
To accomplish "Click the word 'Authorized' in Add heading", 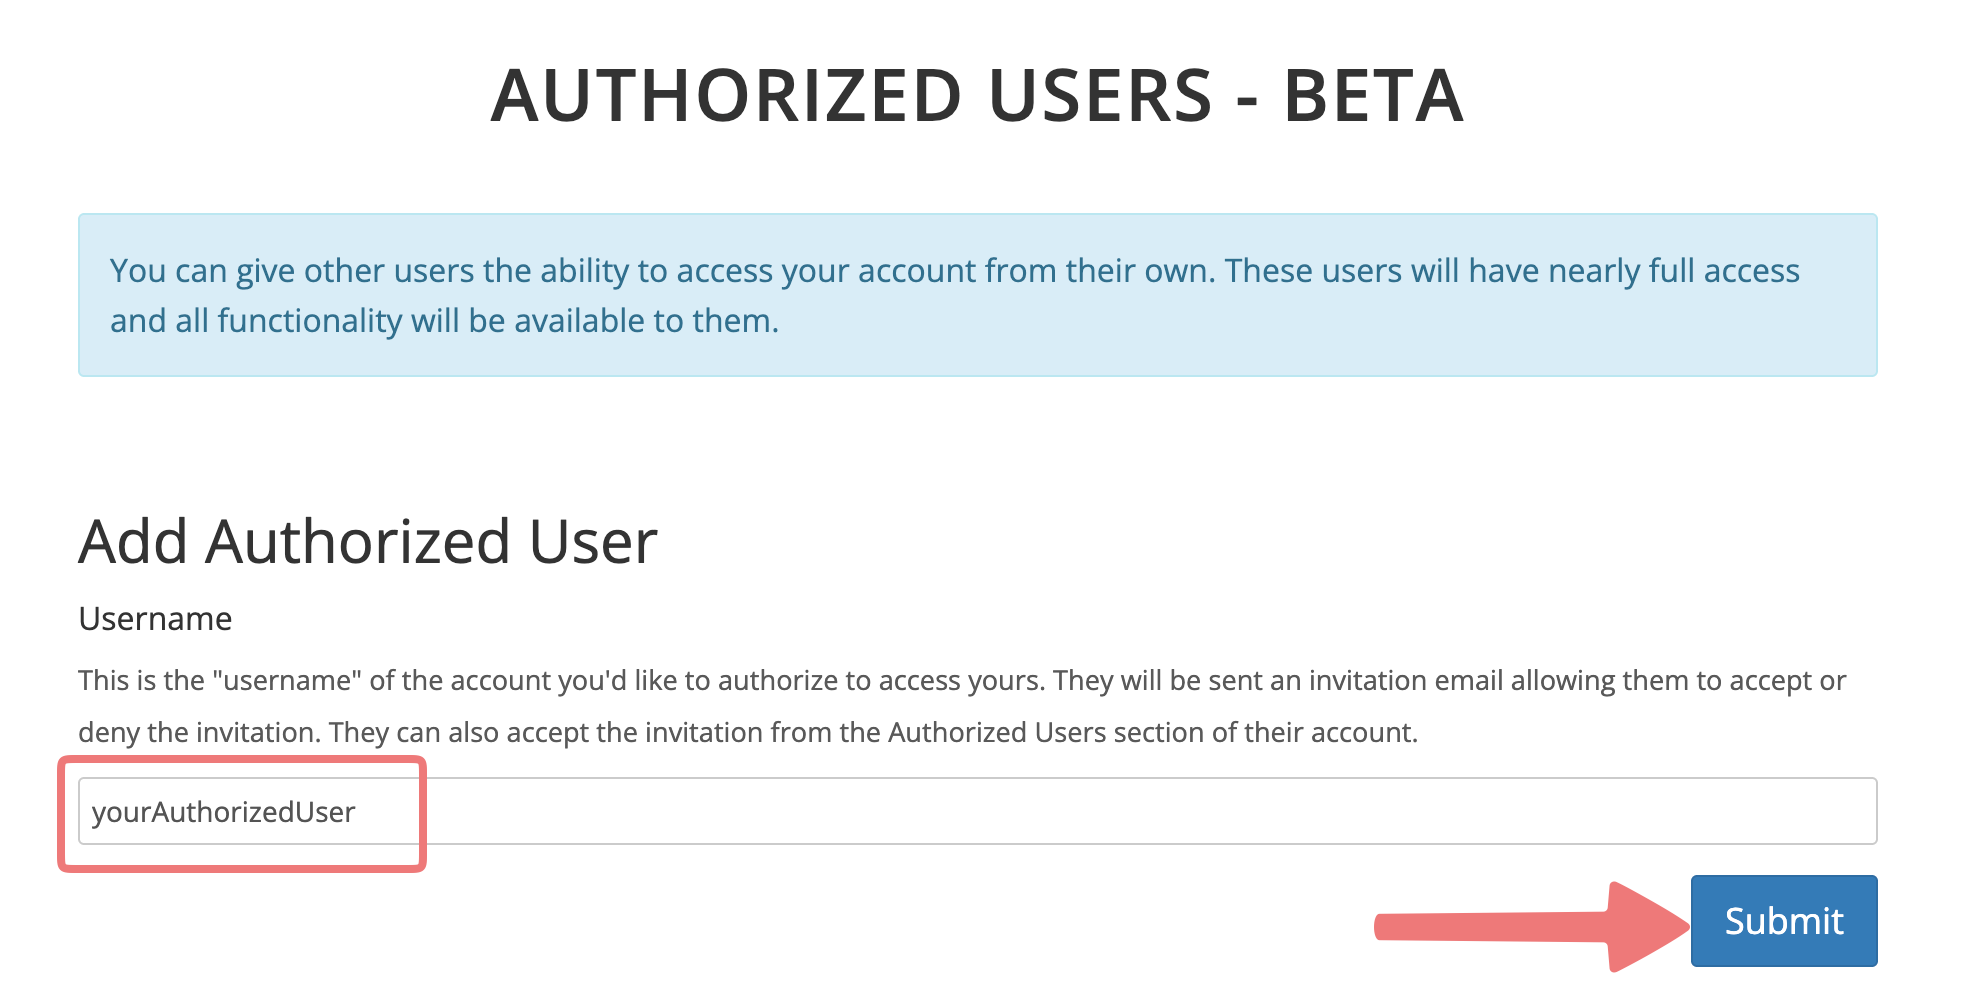I will click(358, 542).
